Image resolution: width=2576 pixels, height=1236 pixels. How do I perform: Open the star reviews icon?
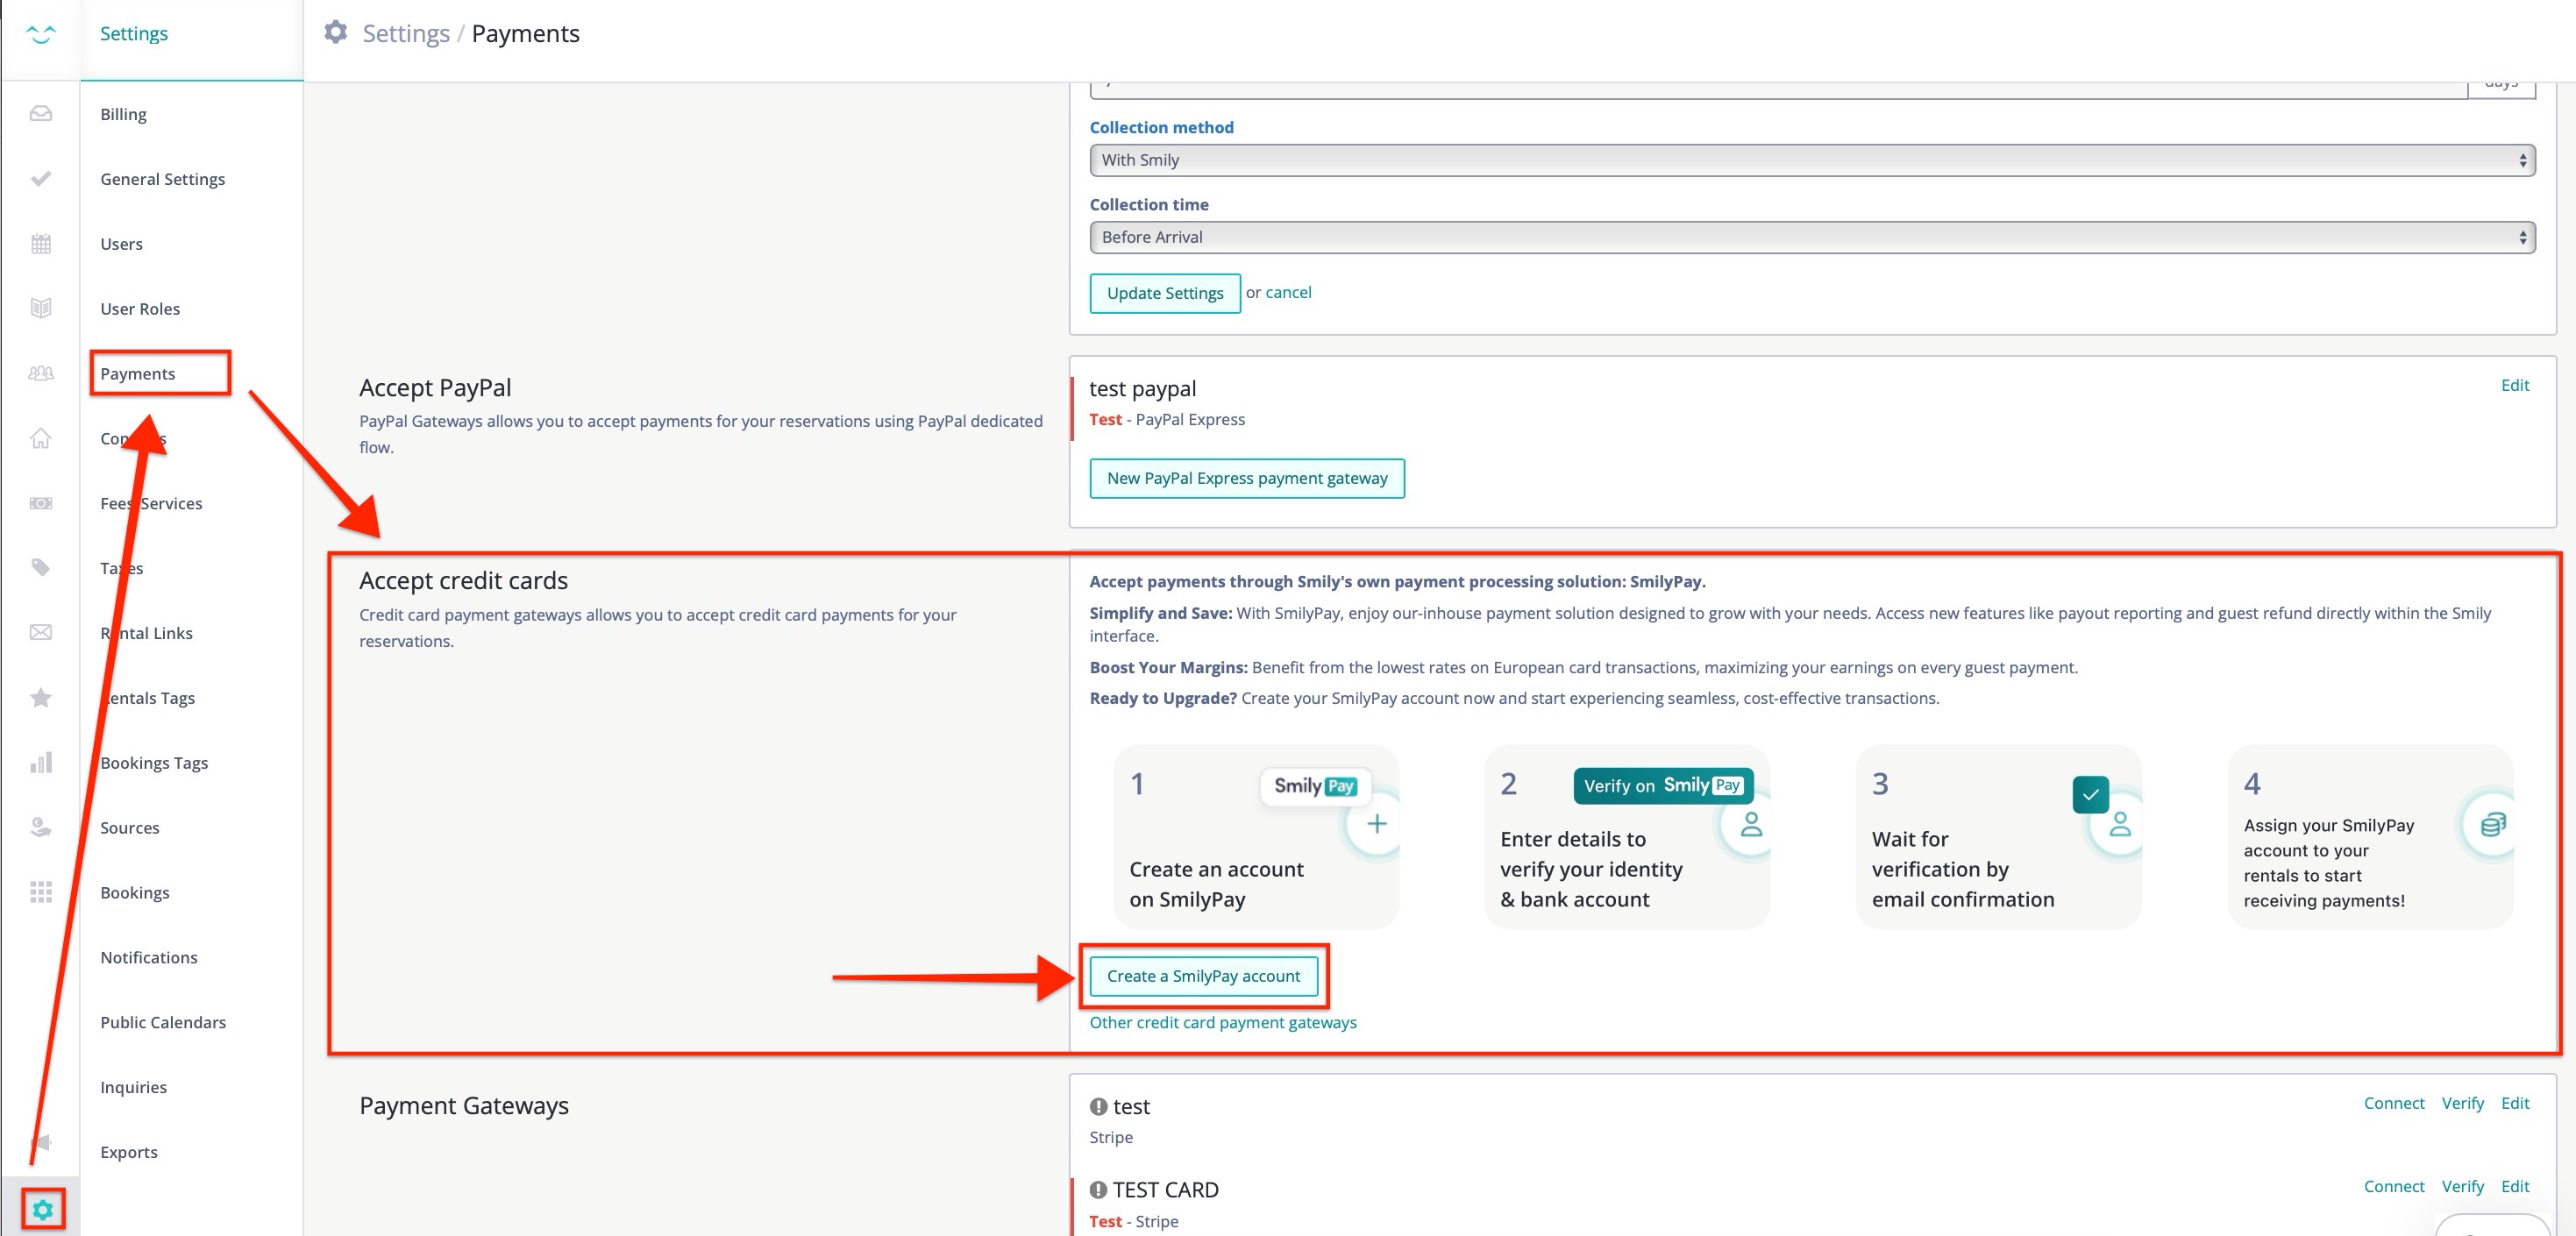point(41,697)
